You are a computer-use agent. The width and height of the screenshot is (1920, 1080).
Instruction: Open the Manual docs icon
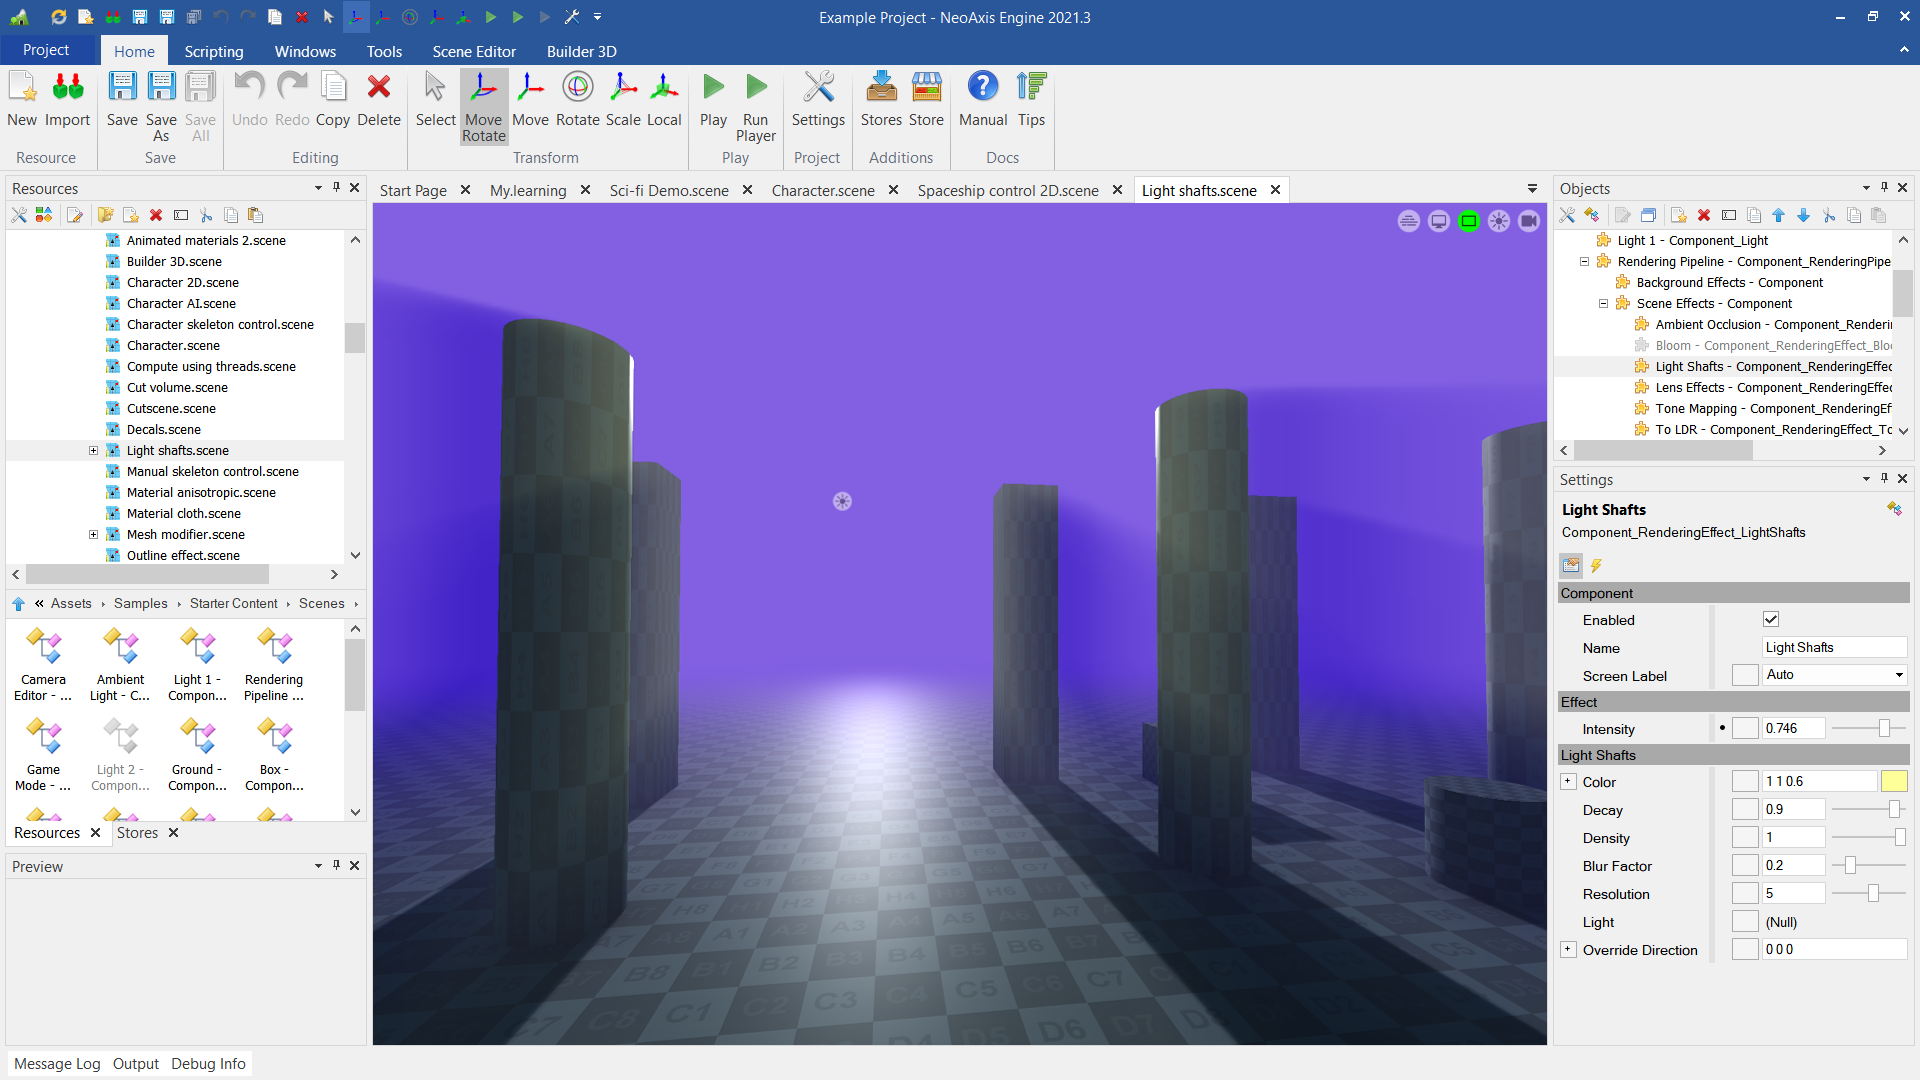pos(982,99)
